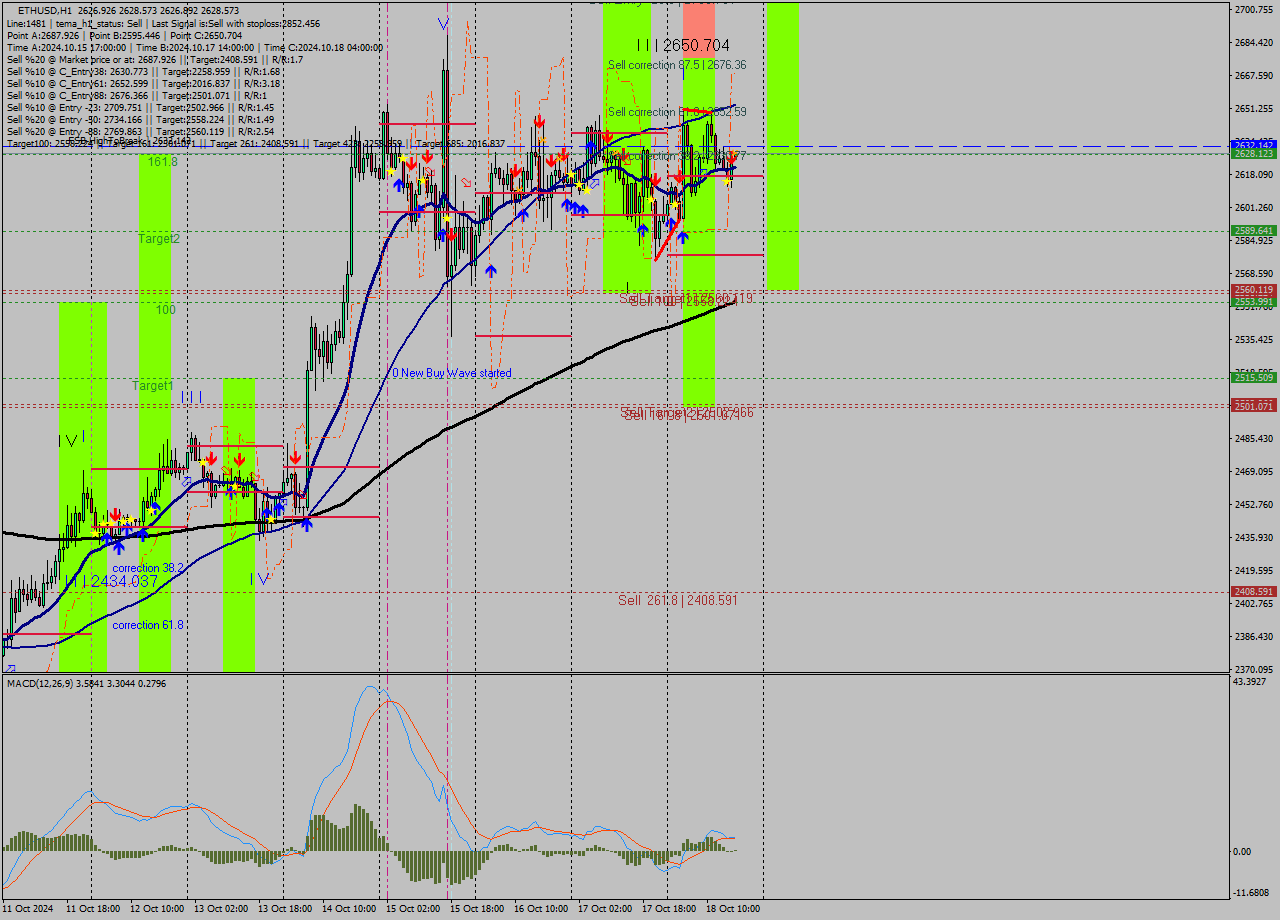Click the 2452.760 price scale value

(1253, 504)
